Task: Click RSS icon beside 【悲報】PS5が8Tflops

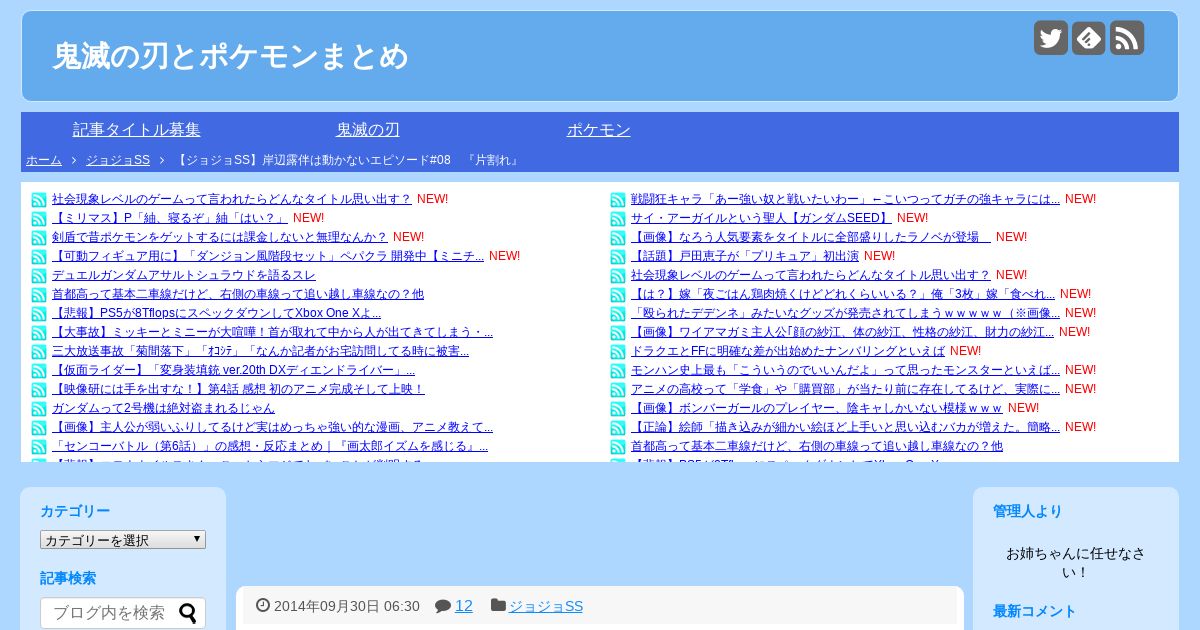Action: [x=39, y=314]
